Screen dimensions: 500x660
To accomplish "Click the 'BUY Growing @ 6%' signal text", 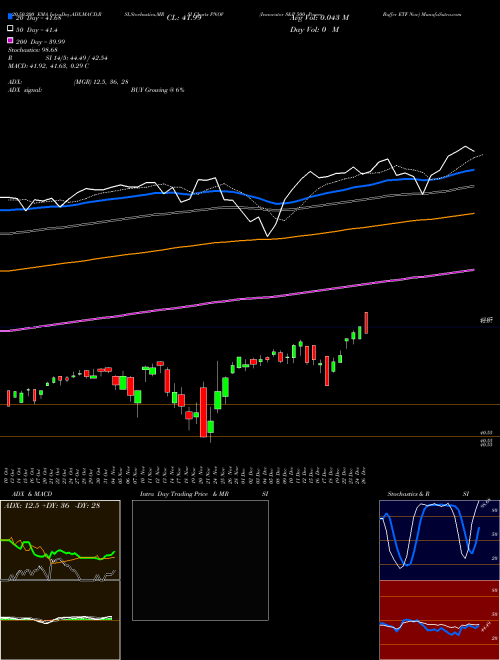I will click(x=157, y=90).
